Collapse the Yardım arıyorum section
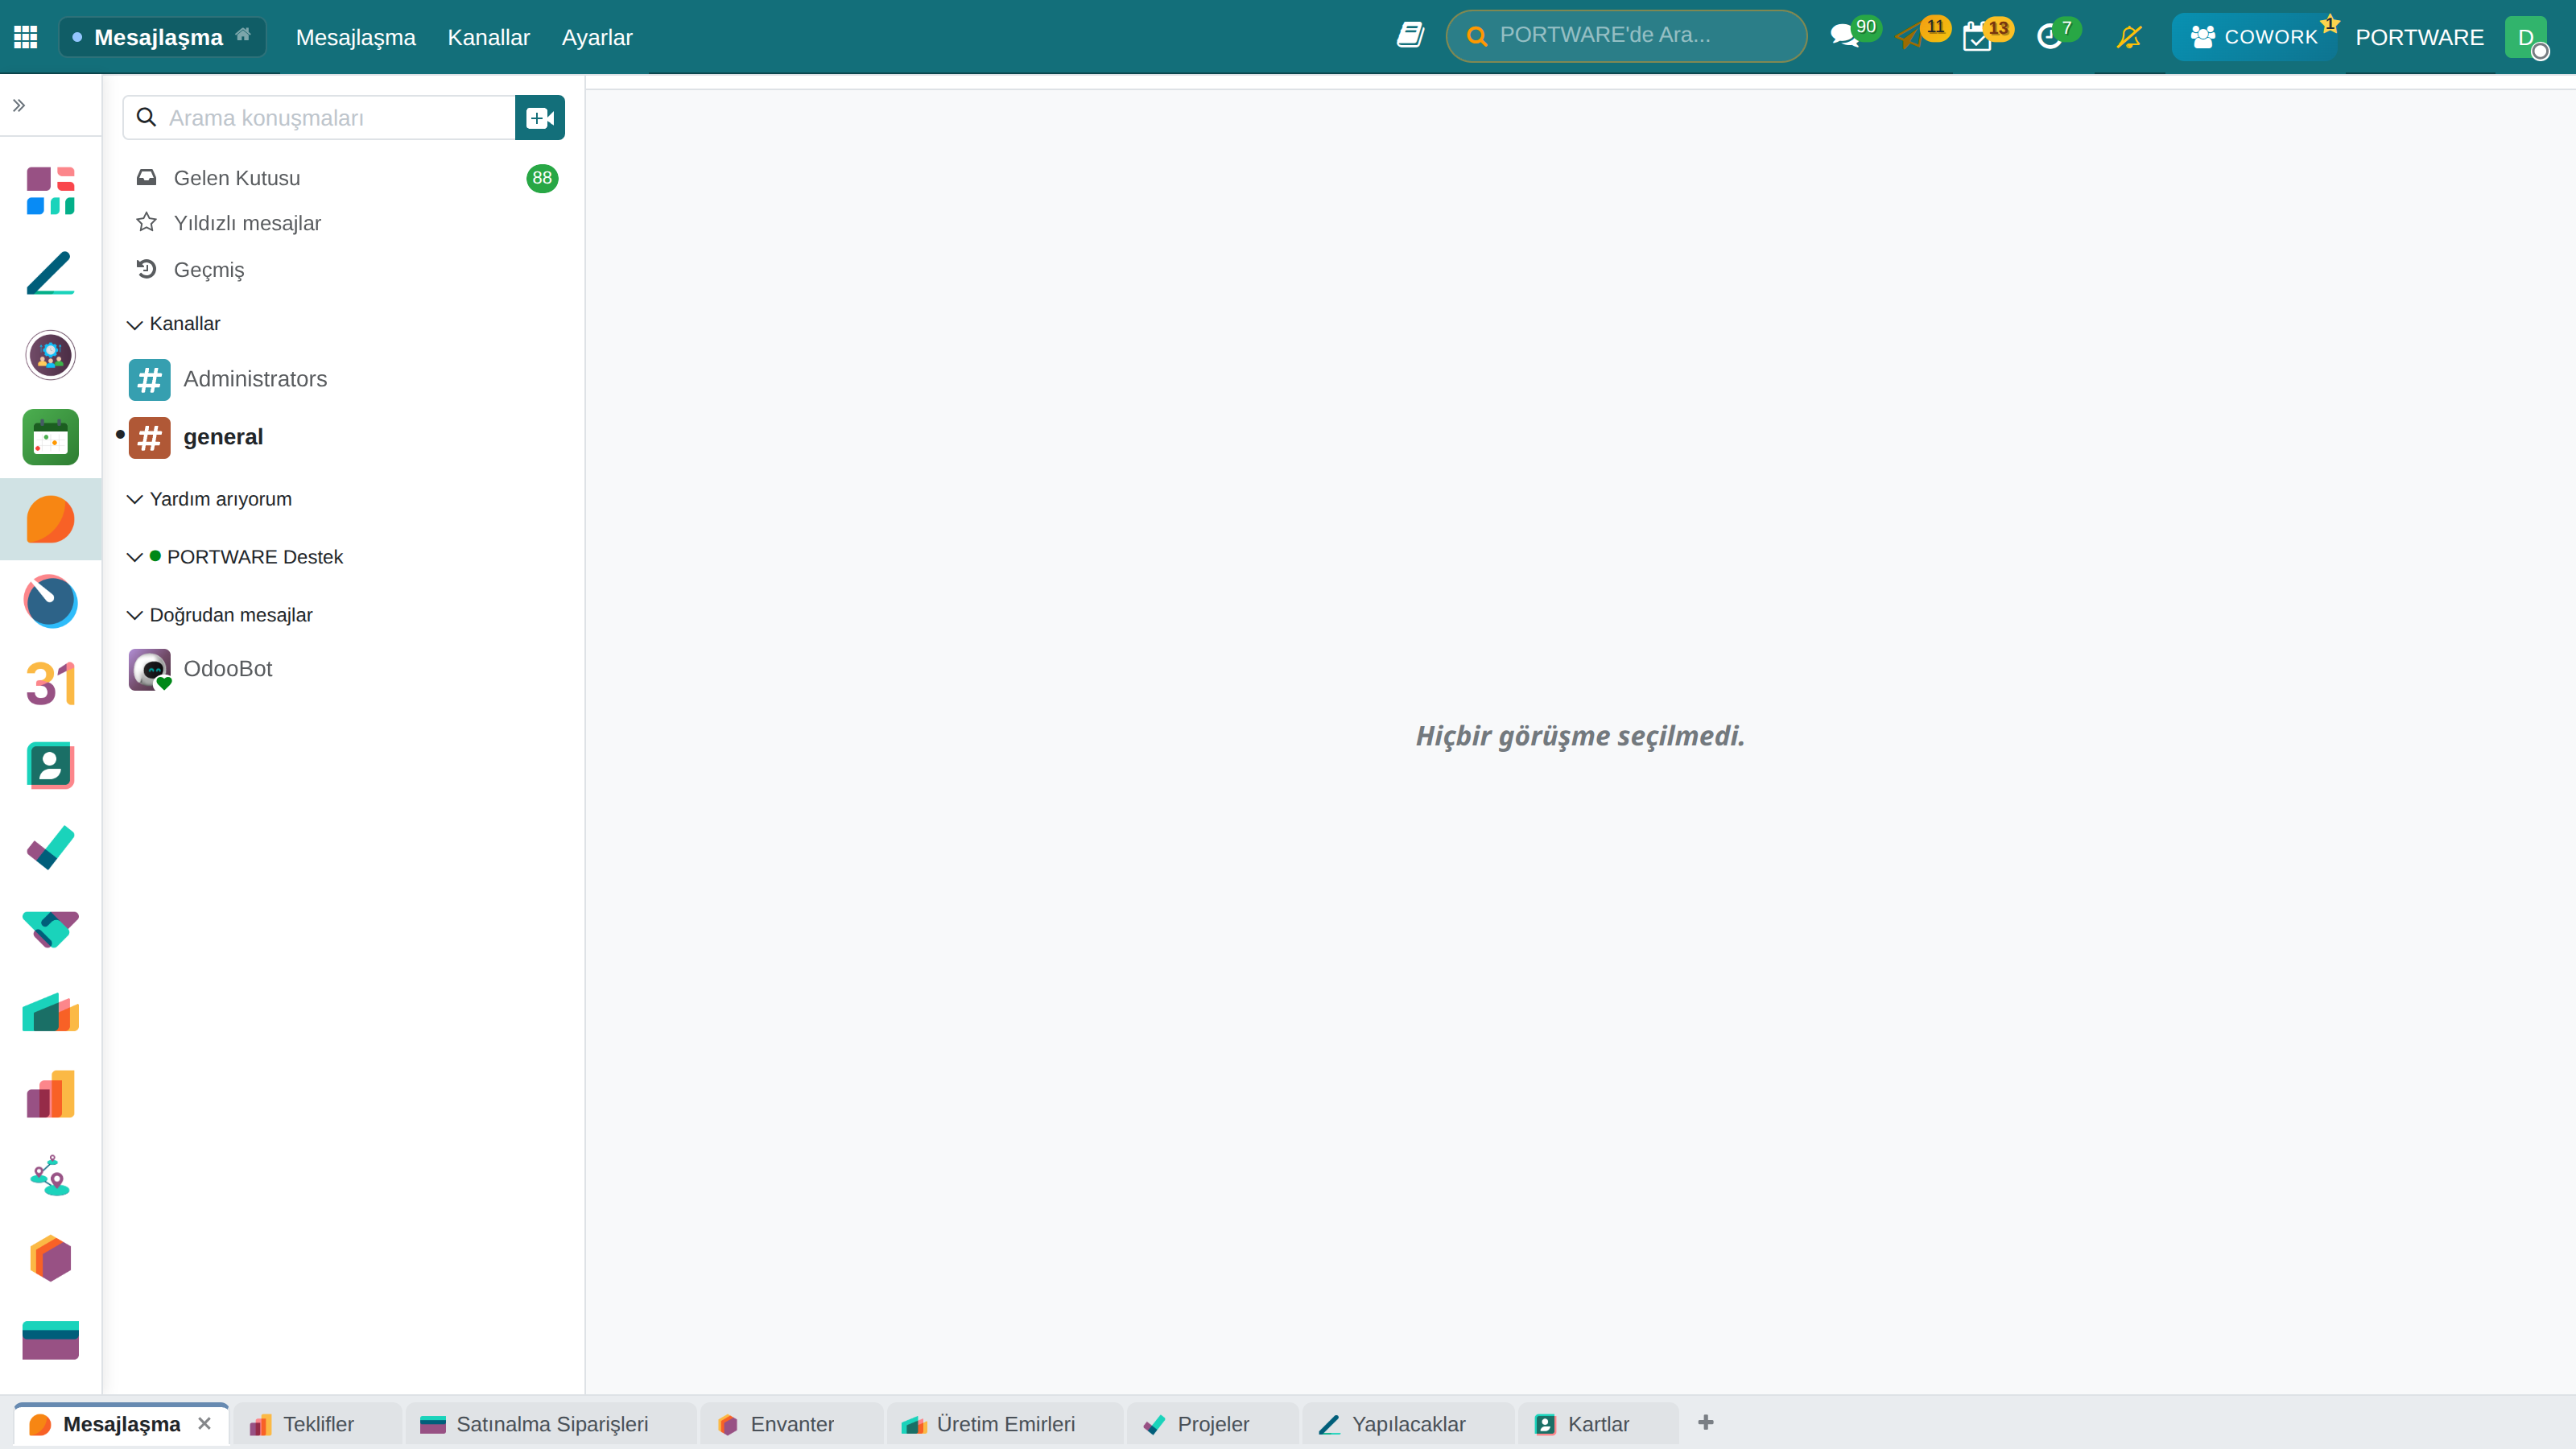2576x1449 pixels. pyautogui.click(x=210, y=499)
